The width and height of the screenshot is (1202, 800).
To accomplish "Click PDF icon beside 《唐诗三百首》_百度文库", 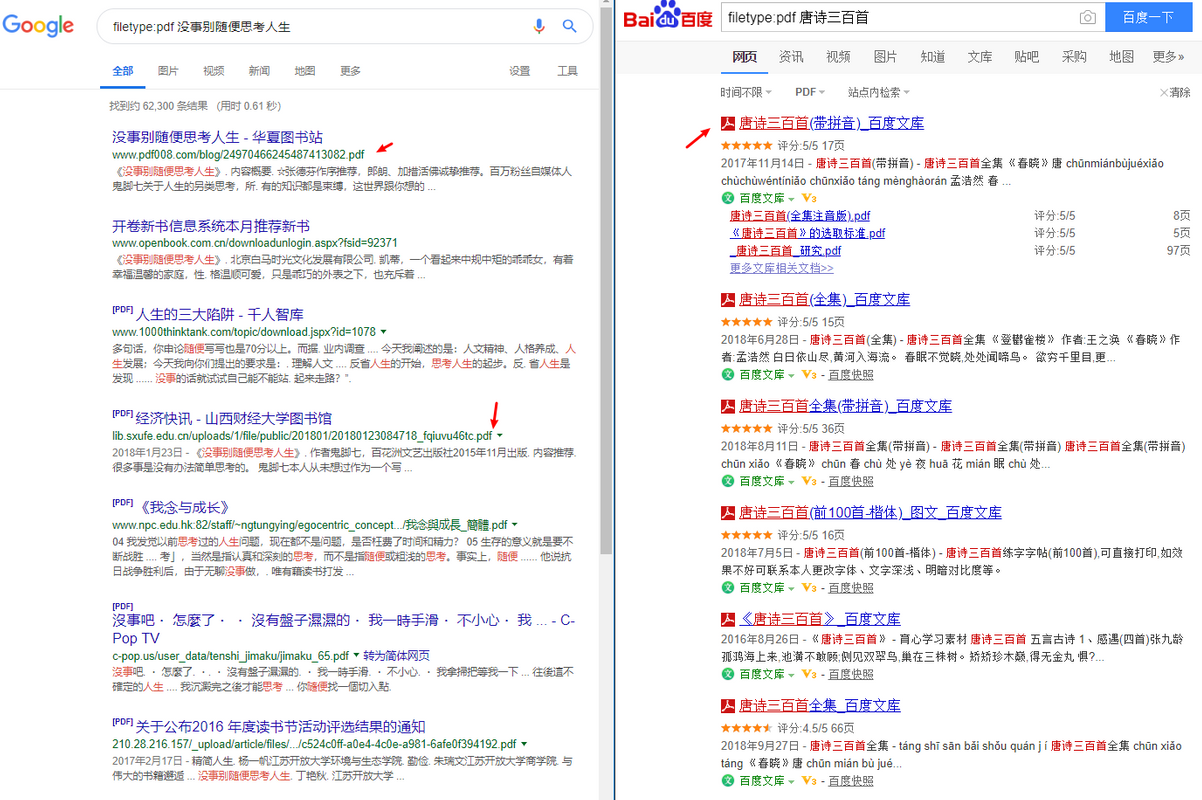I will [728, 620].
